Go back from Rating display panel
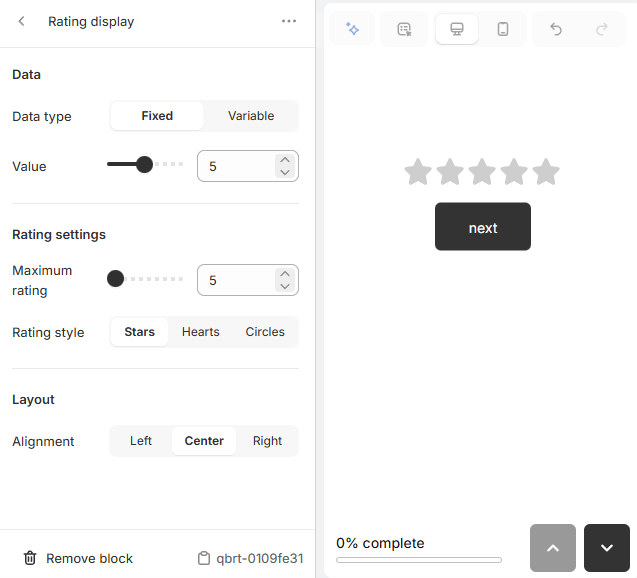 coord(22,21)
